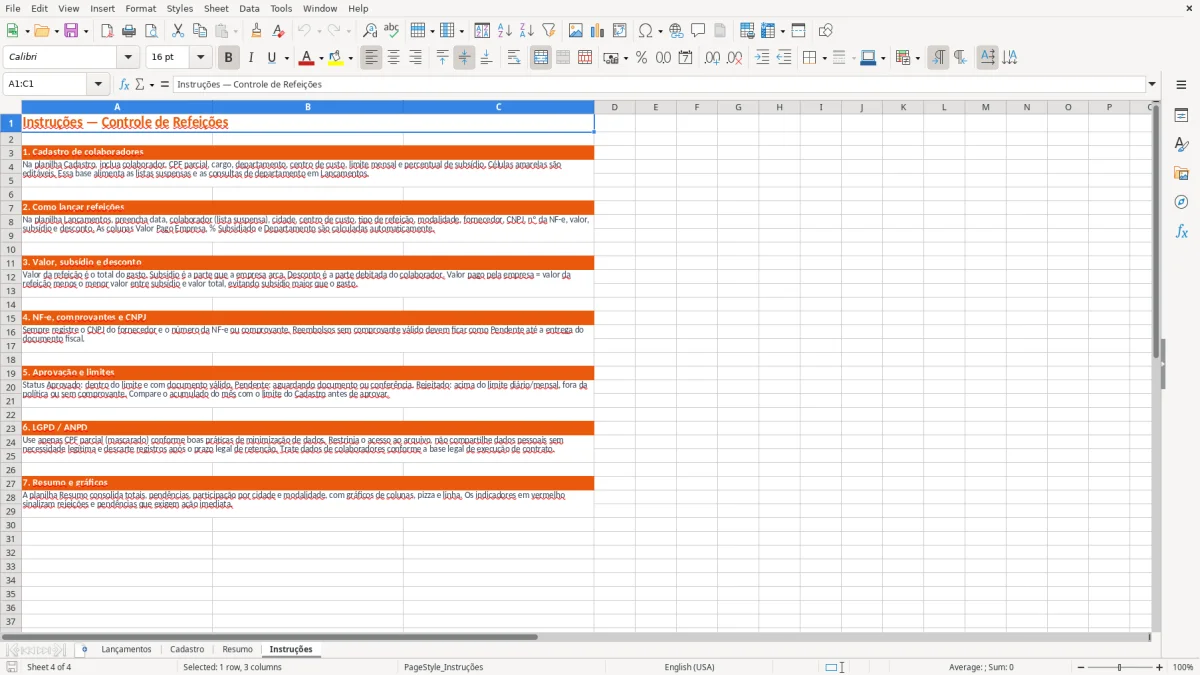
Task: Open the Format menu
Action: (141, 8)
